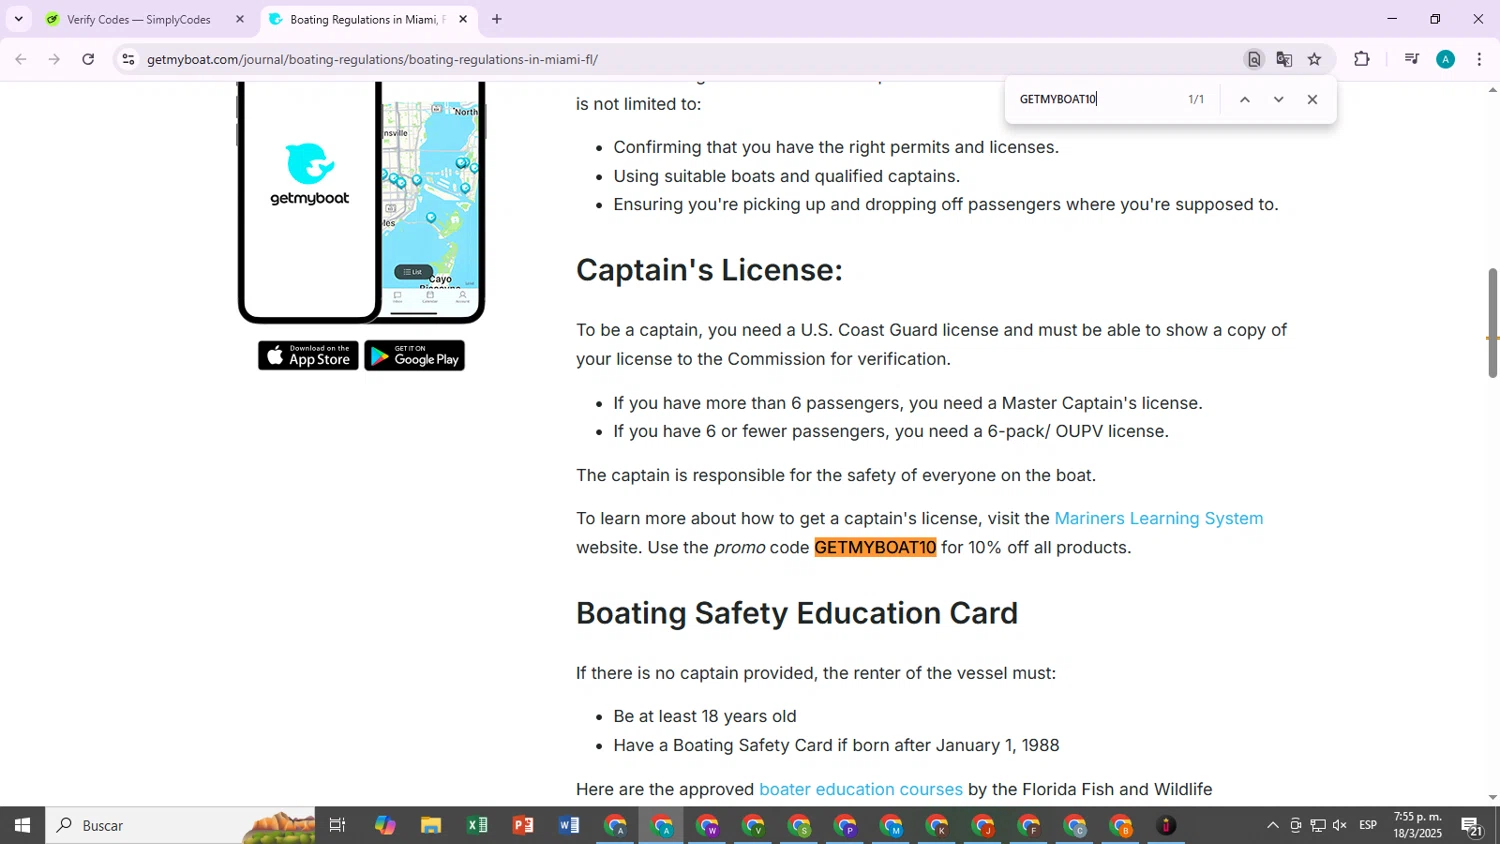Click the Boating Safety Education Card heading
The image size is (1500, 844).
click(x=797, y=613)
